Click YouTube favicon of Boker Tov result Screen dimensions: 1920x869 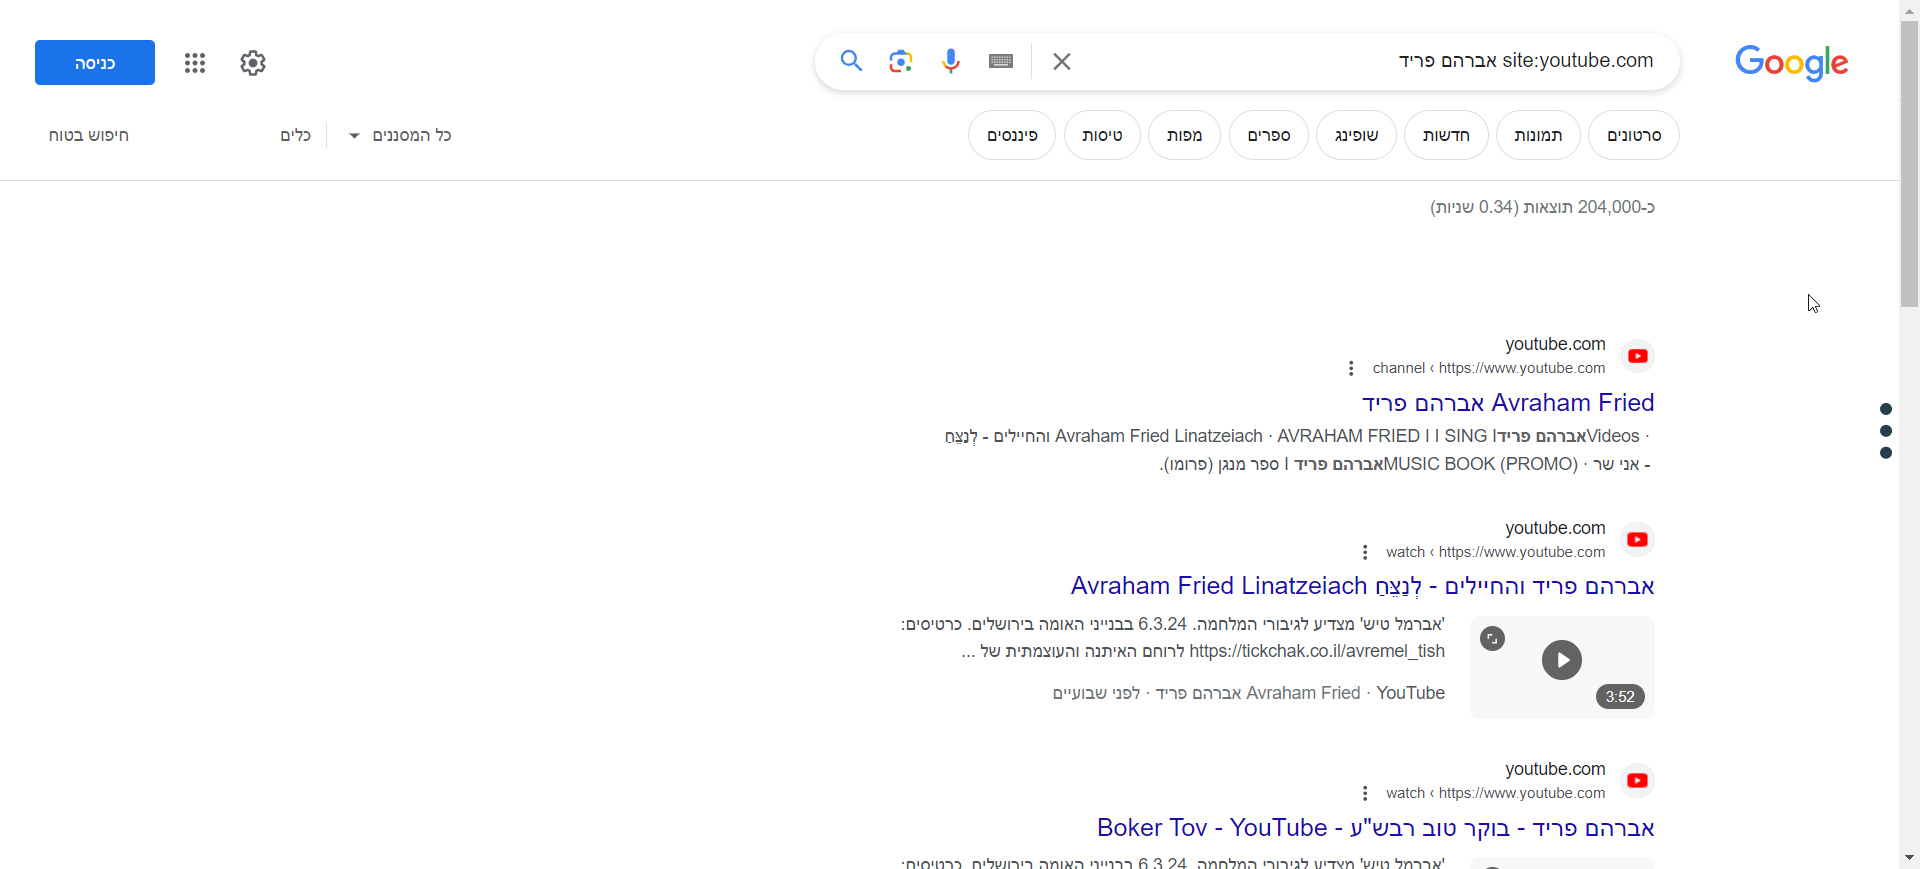tap(1638, 781)
